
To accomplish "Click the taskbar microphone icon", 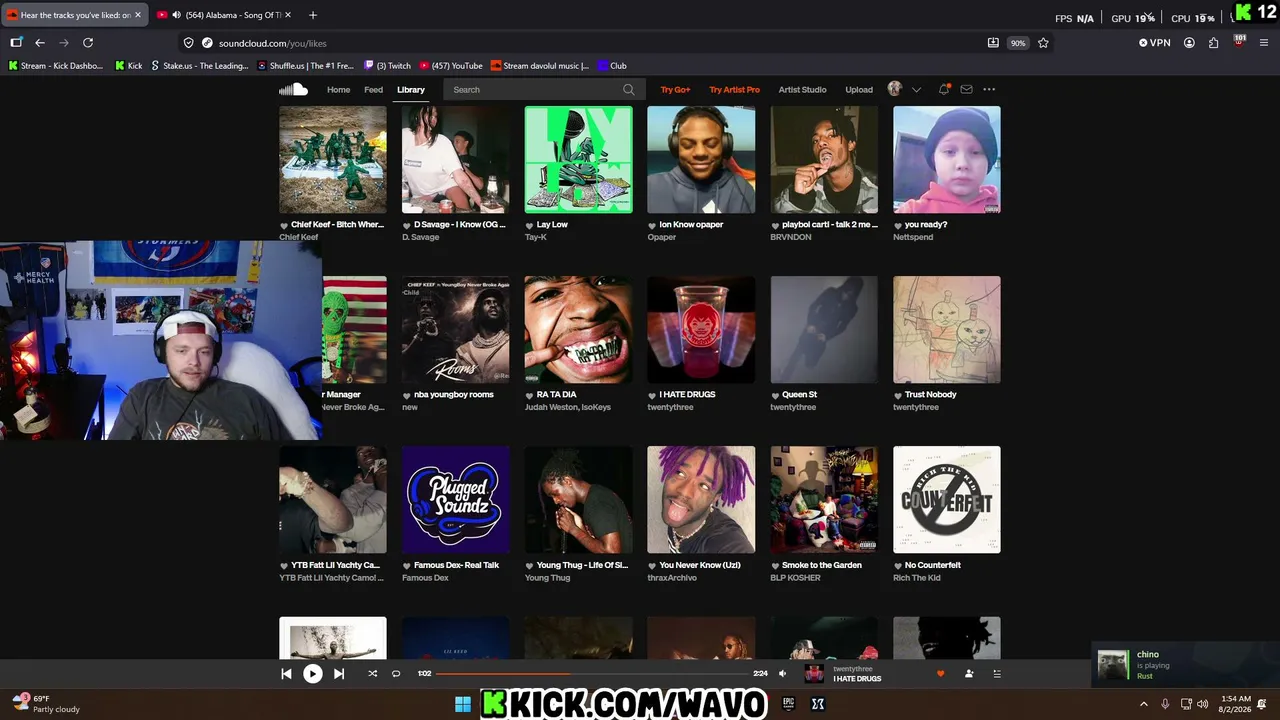I will (x=1165, y=704).
